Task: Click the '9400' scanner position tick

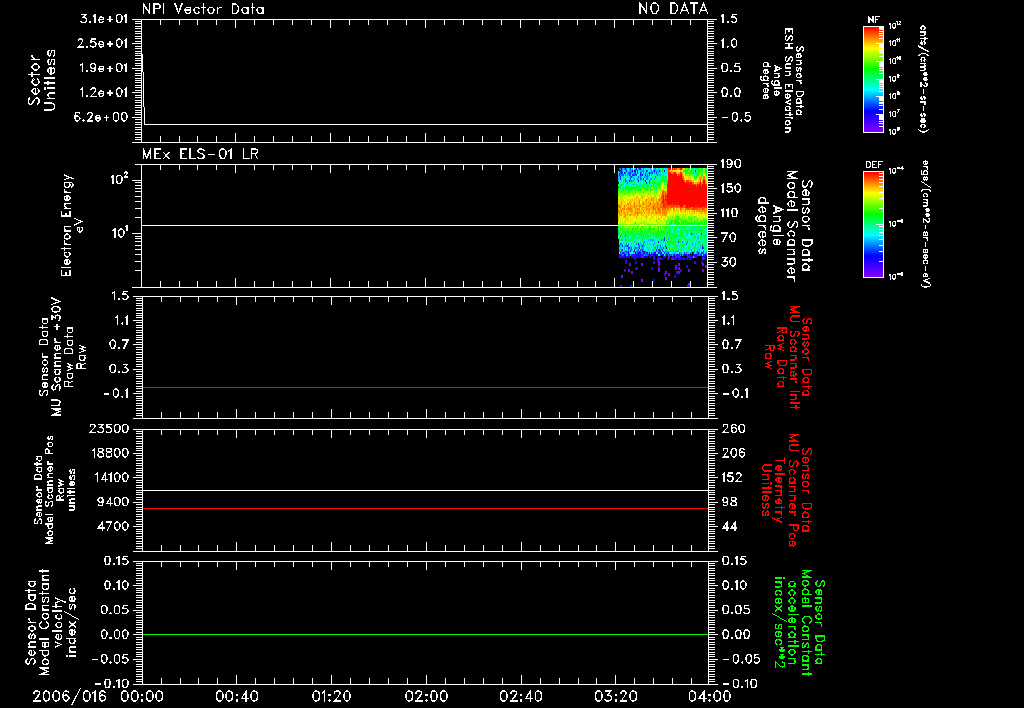Action: (x=112, y=502)
